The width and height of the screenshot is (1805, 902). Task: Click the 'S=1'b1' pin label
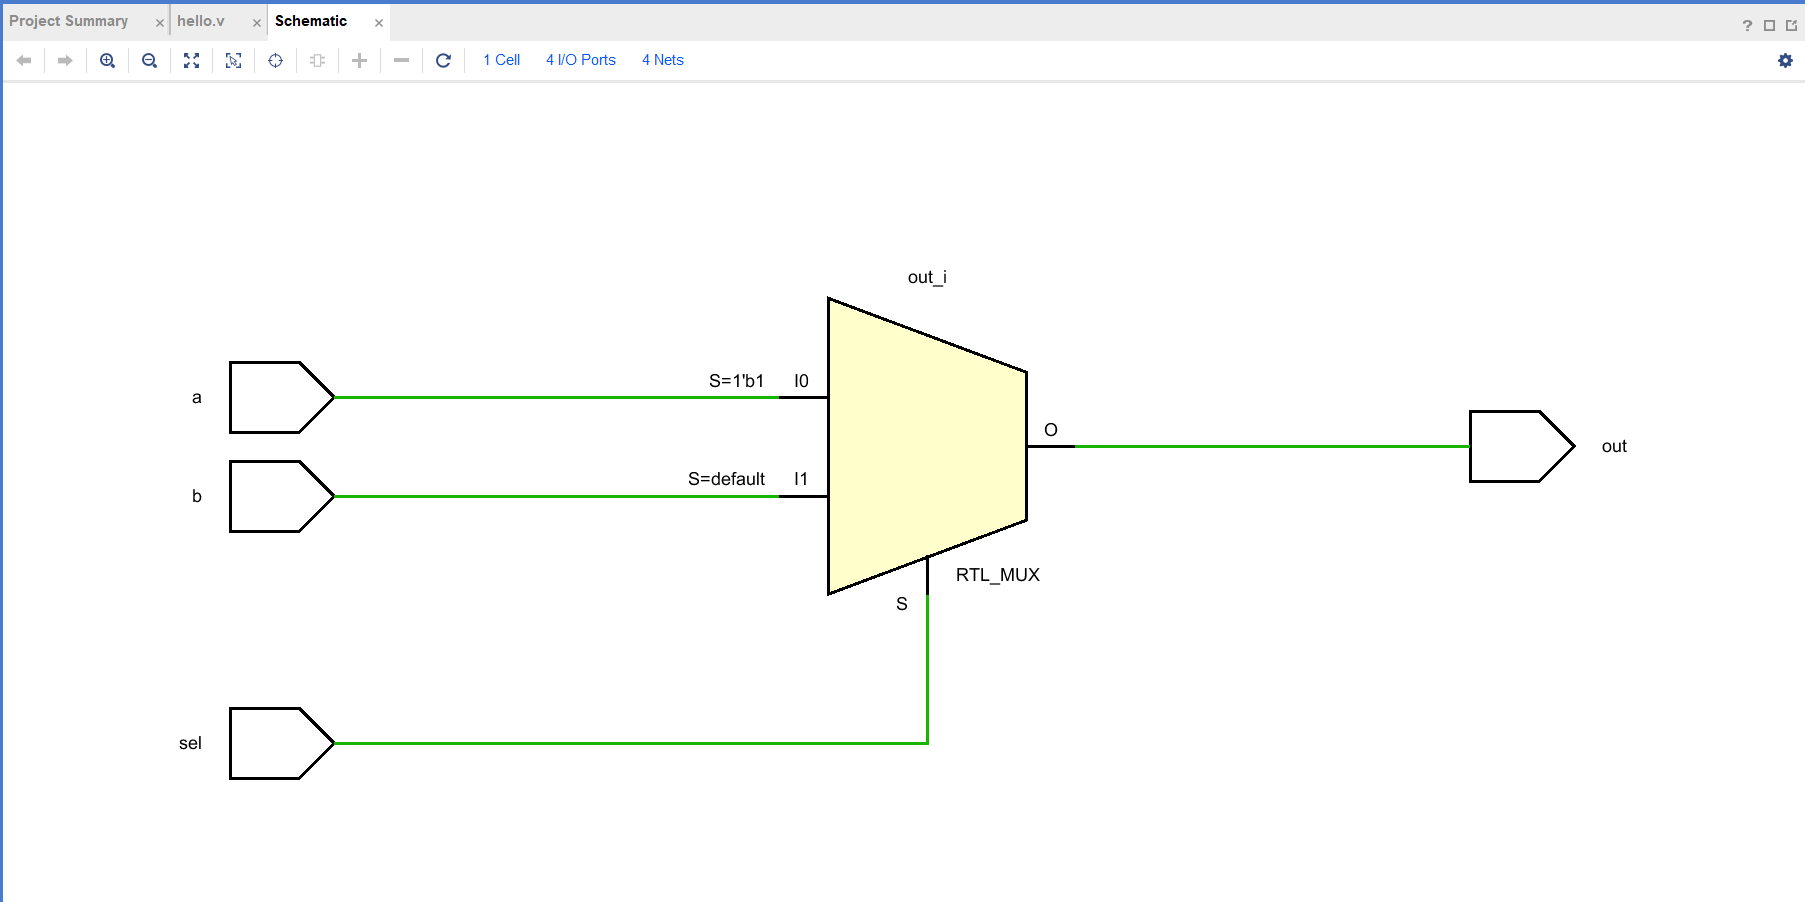coord(737,381)
